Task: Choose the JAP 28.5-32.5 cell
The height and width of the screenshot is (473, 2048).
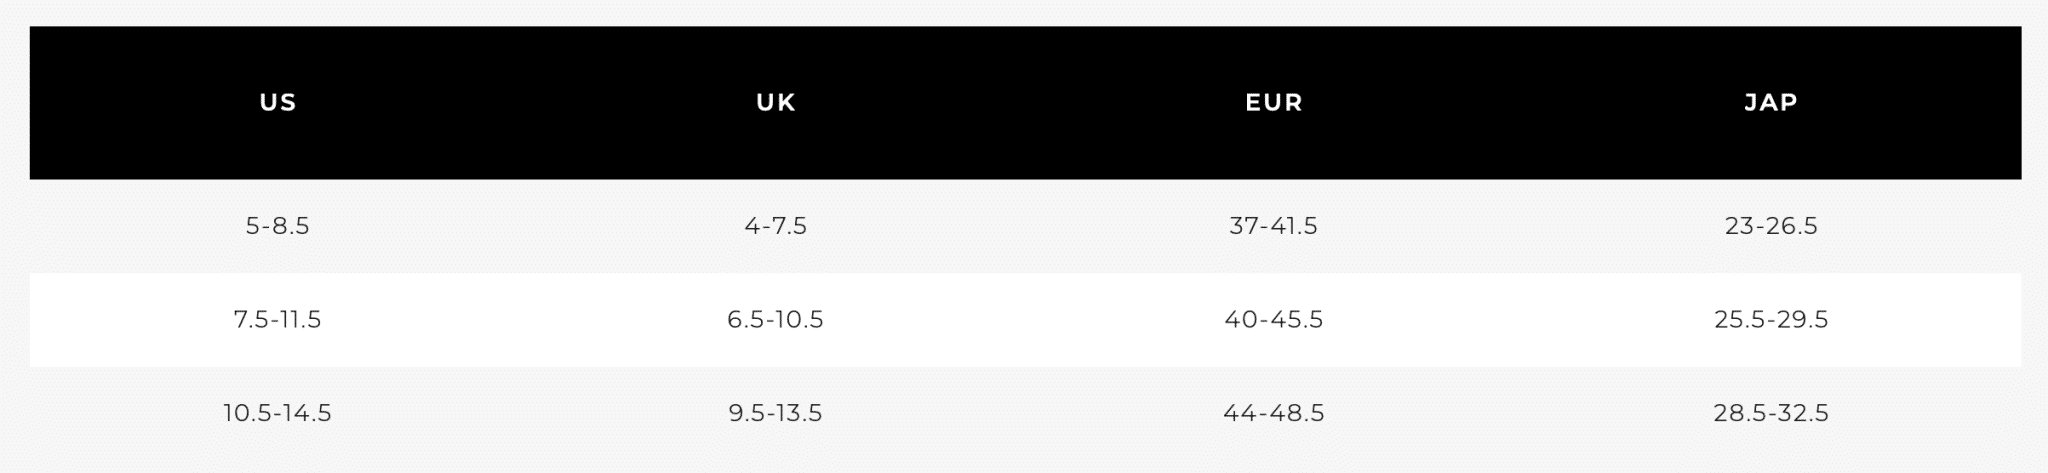Action: (x=1771, y=413)
